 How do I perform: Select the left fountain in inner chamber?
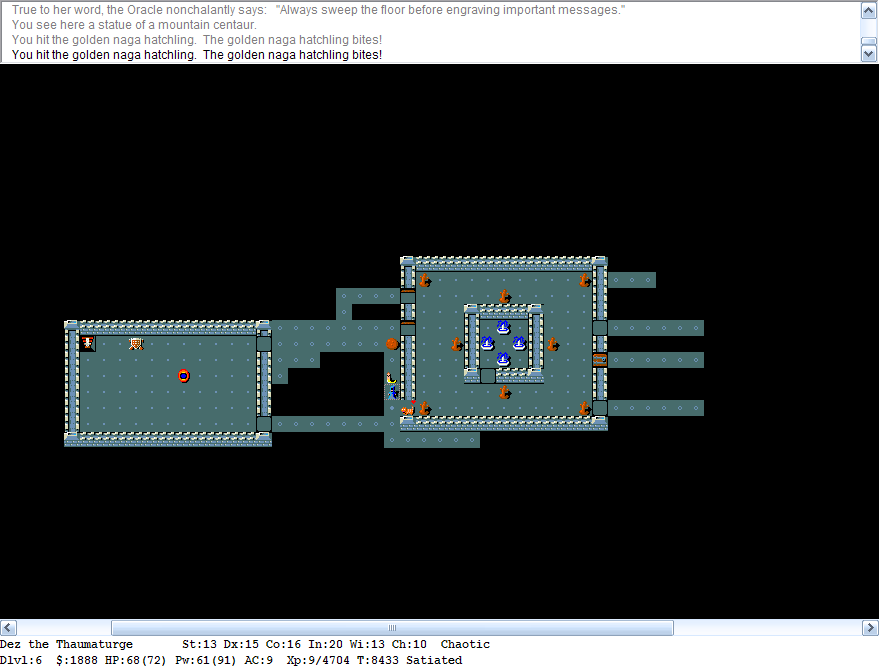[487, 343]
